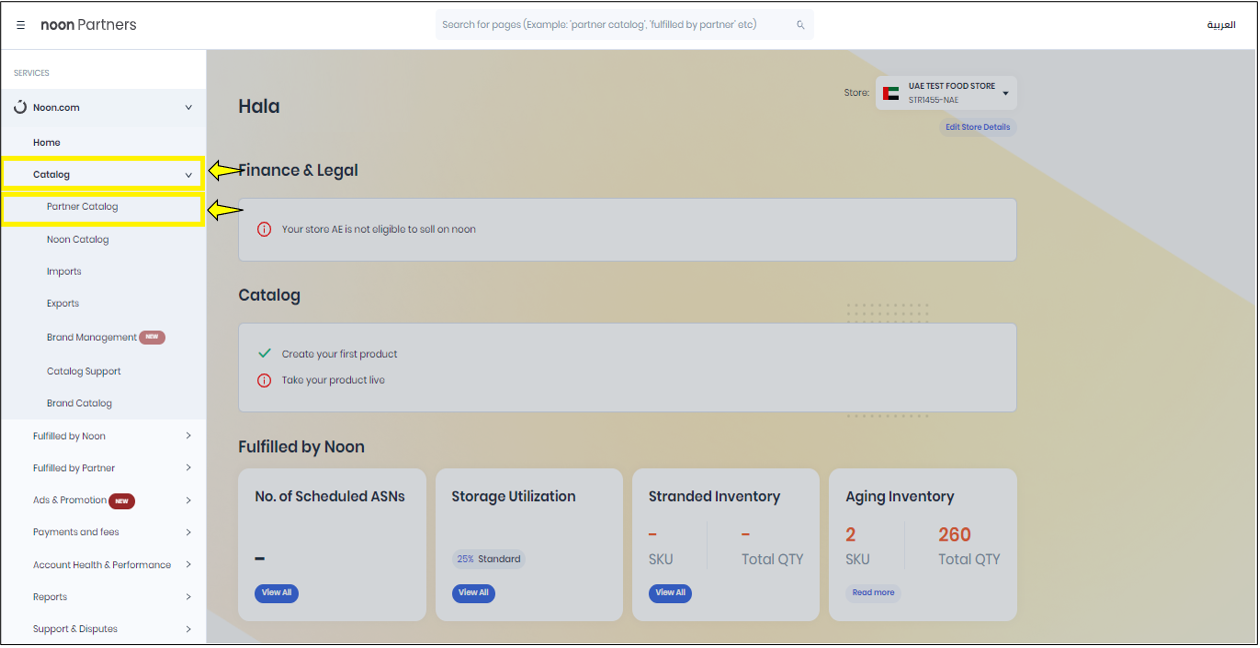Click View All under Storage Utilization

pos(473,592)
